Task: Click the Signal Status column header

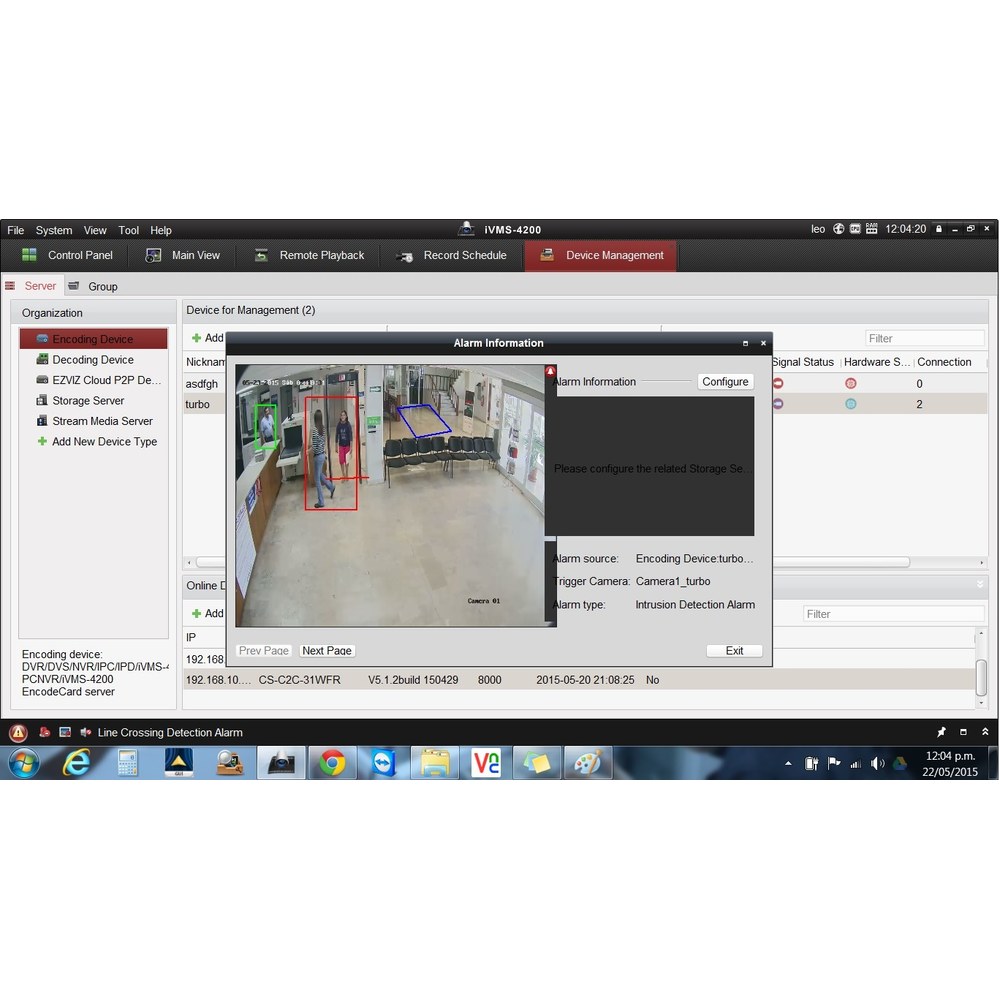Action: 804,362
